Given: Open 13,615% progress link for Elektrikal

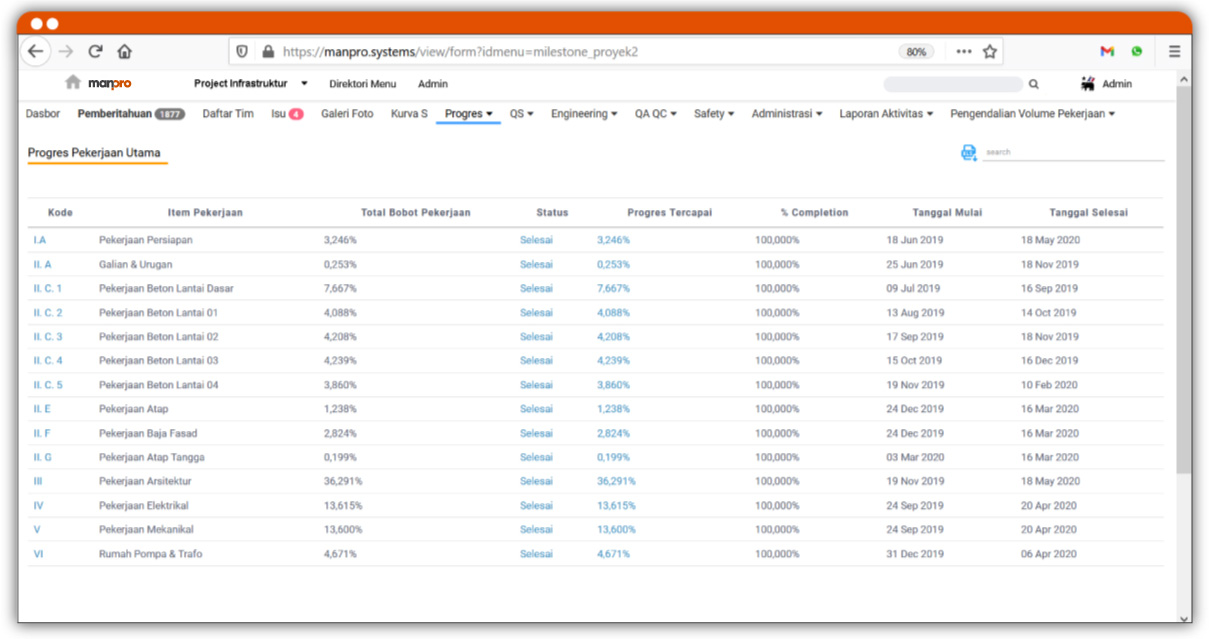Looking at the screenshot, I should 616,505.
